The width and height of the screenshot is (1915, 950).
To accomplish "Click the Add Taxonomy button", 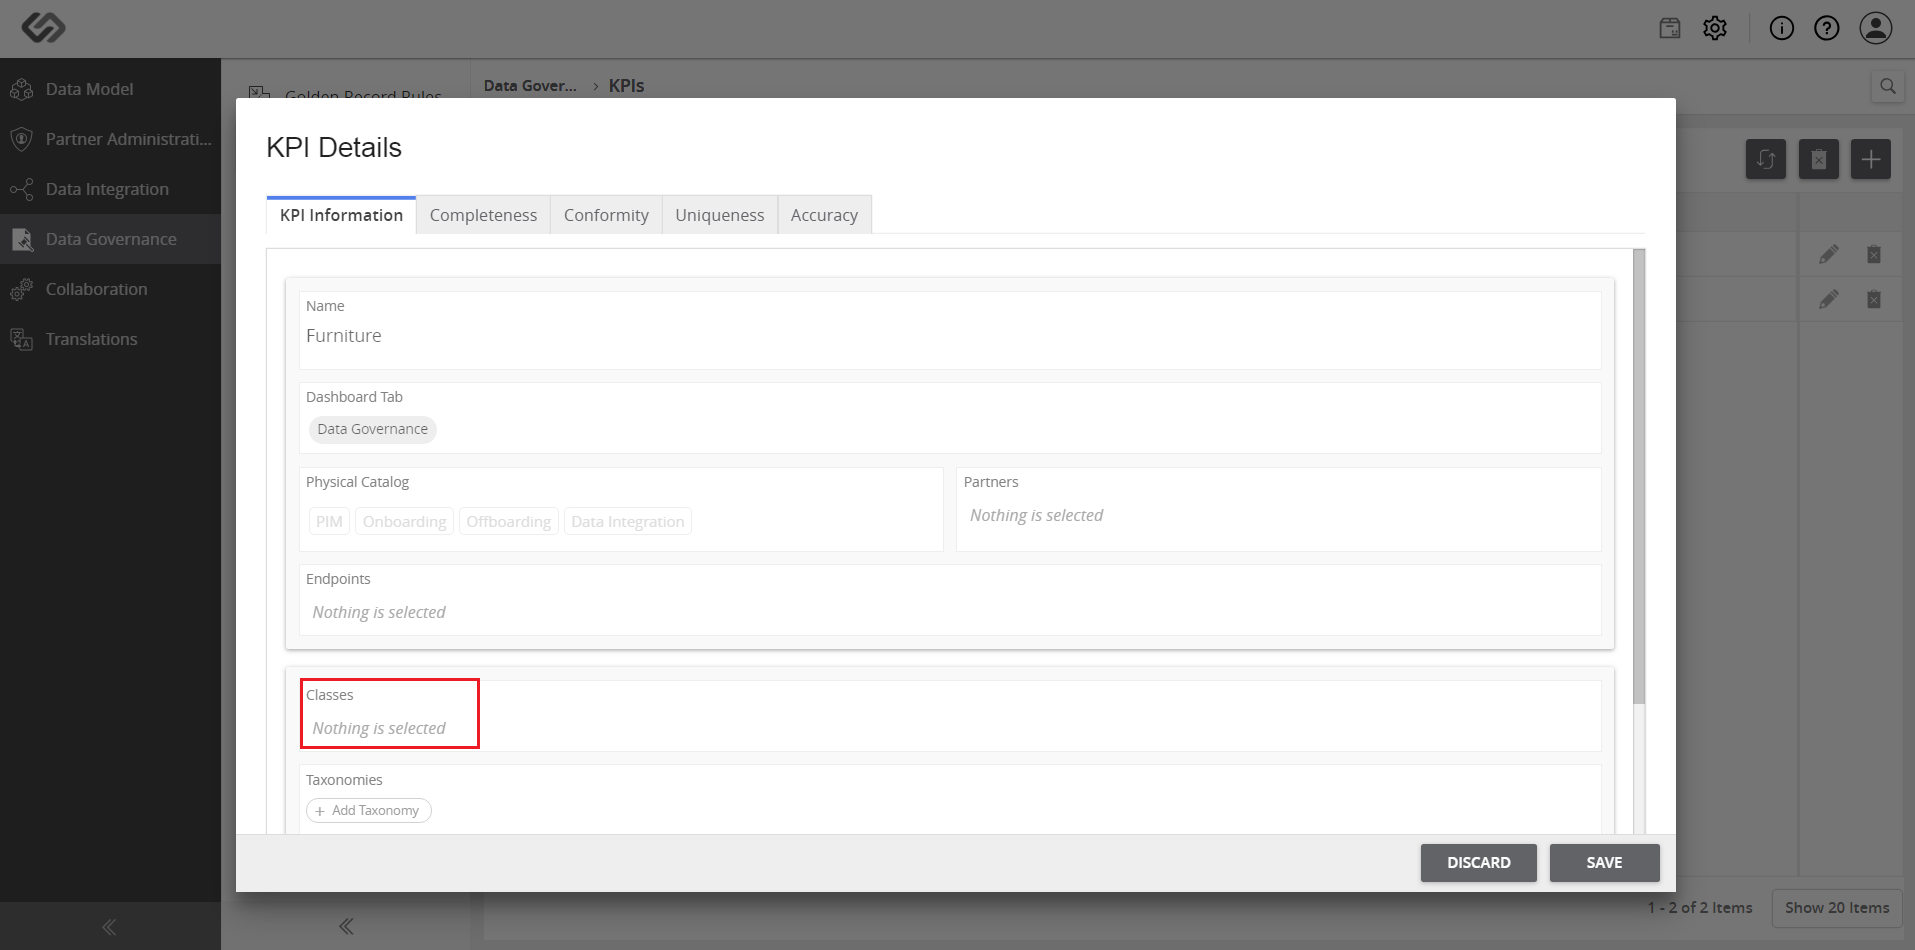I will pyautogui.click(x=368, y=810).
